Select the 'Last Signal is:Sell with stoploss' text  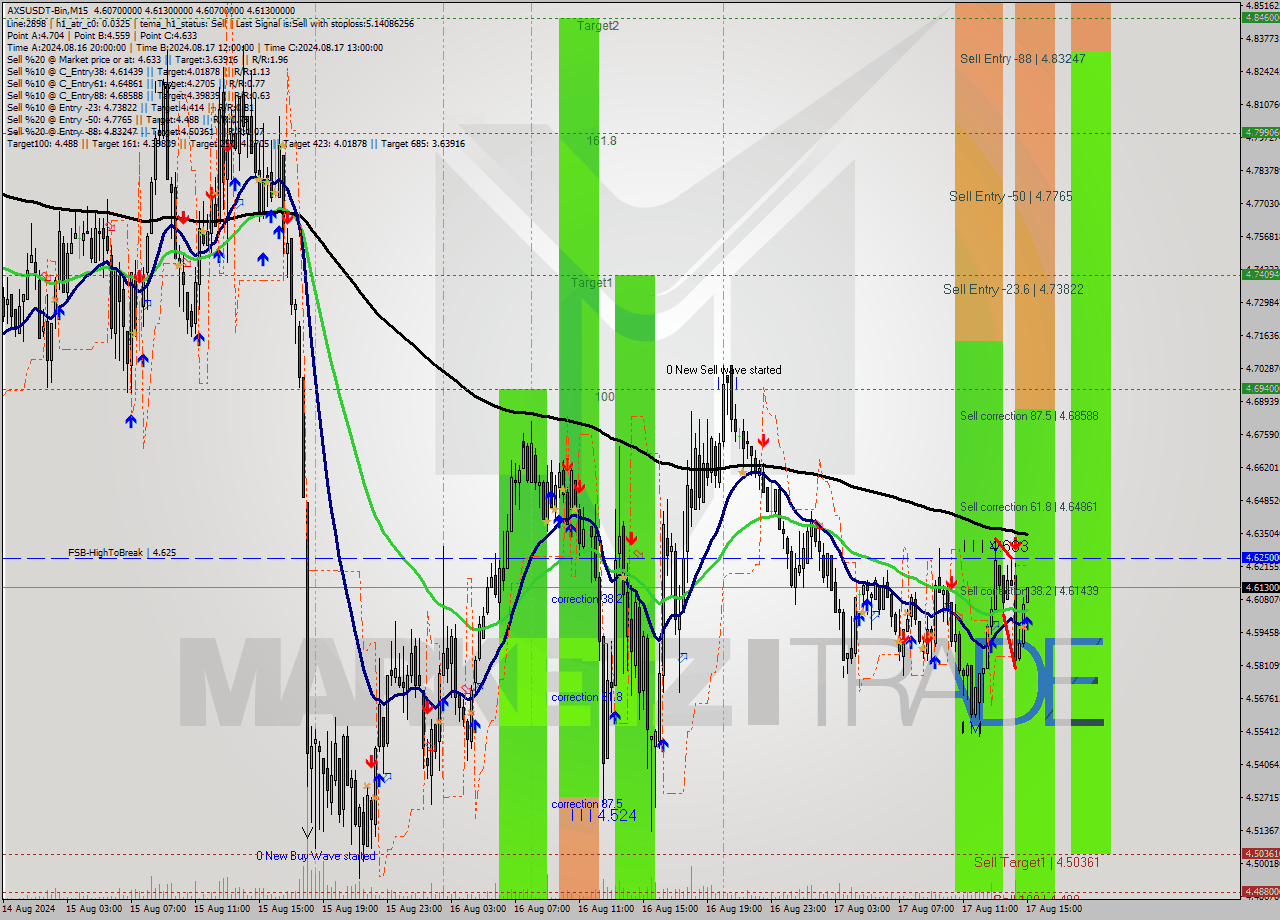tap(298, 22)
